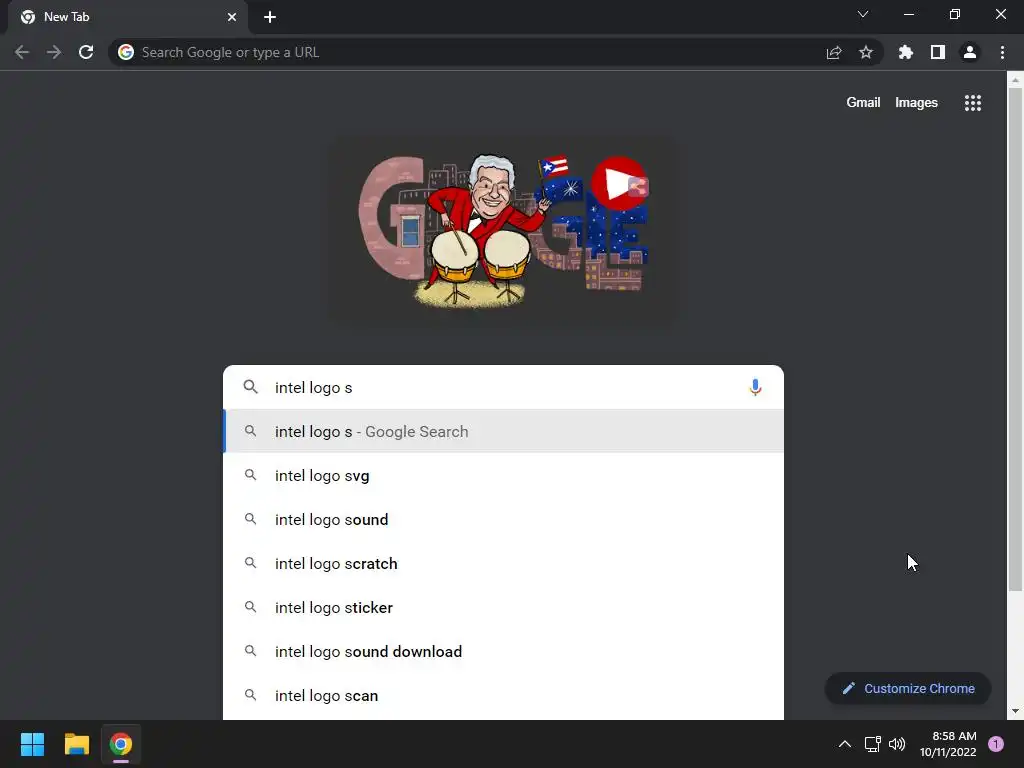The image size is (1024, 768).
Task: Start voice search with the microphone
Action: (x=755, y=387)
